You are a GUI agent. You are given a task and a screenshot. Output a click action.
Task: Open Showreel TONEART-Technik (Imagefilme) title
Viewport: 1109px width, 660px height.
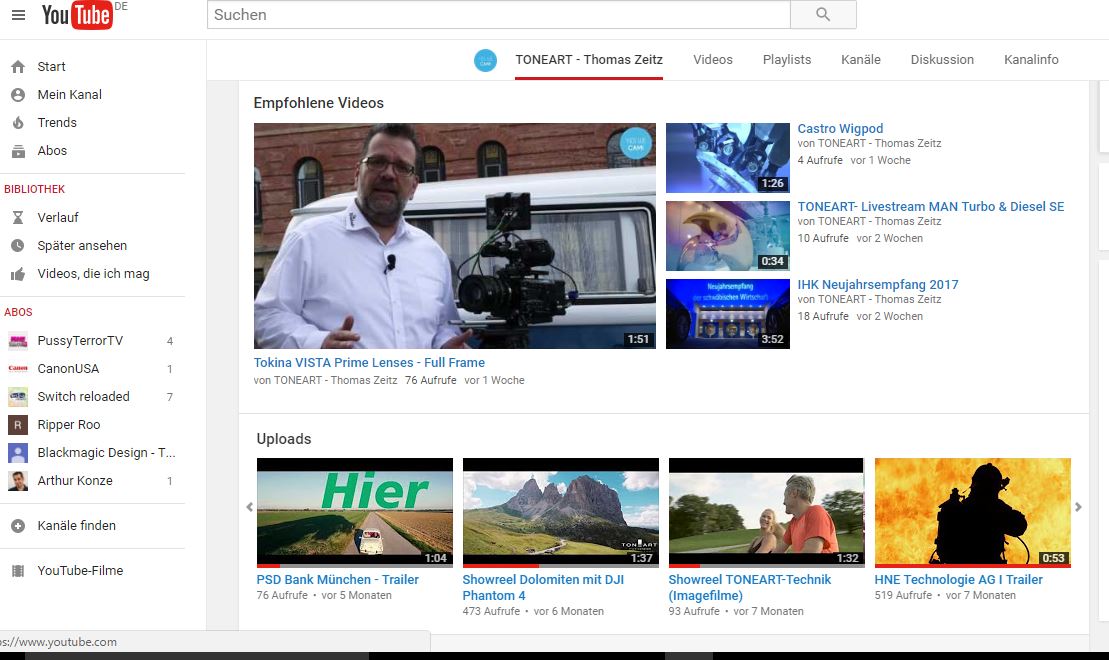coord(750,587)
